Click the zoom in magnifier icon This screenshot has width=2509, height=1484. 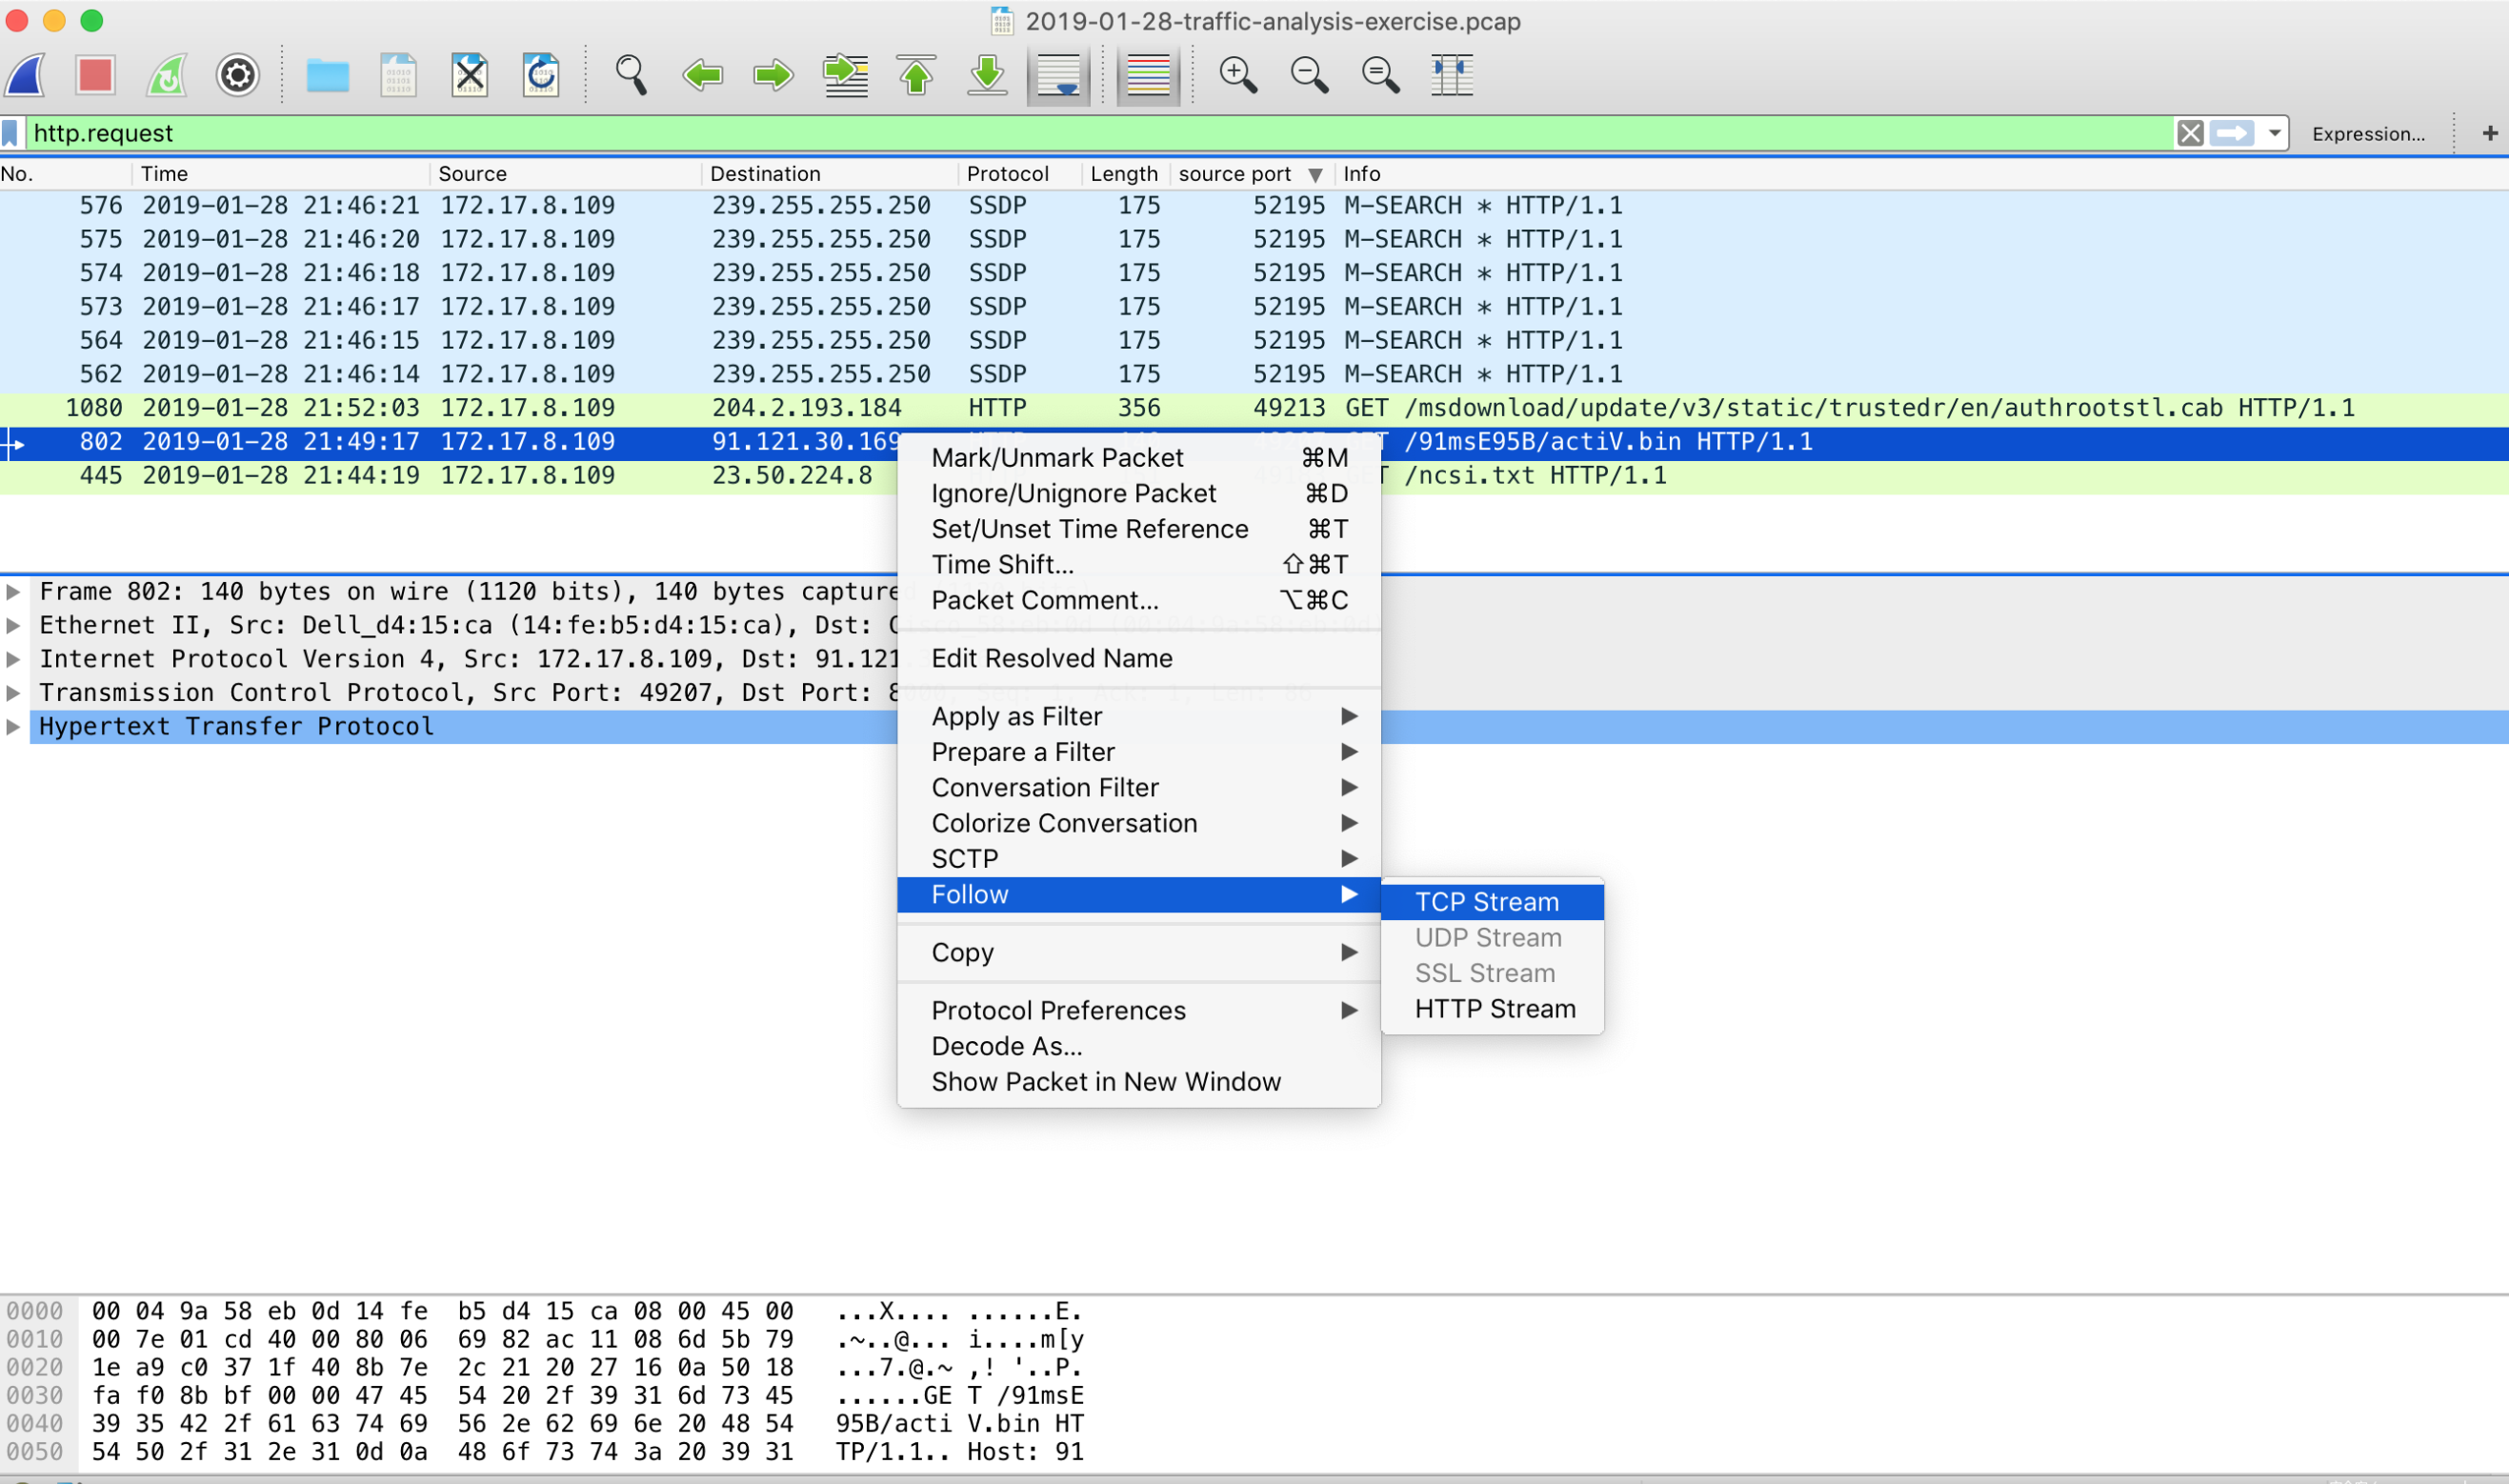point(1237,75)
